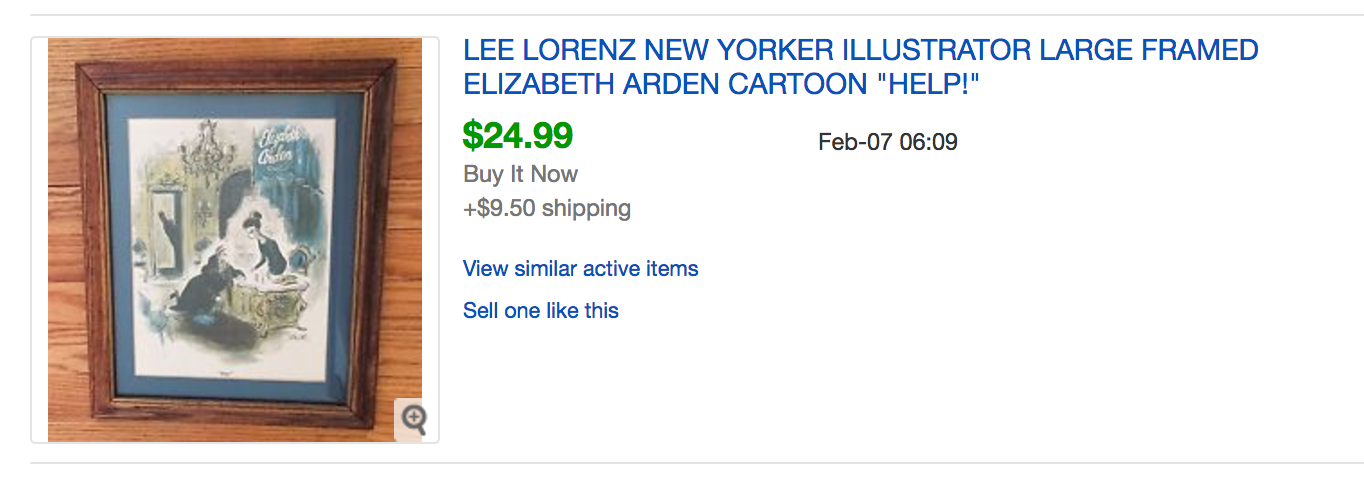Click the "+$9.50 shipping" text

(546, 209)
